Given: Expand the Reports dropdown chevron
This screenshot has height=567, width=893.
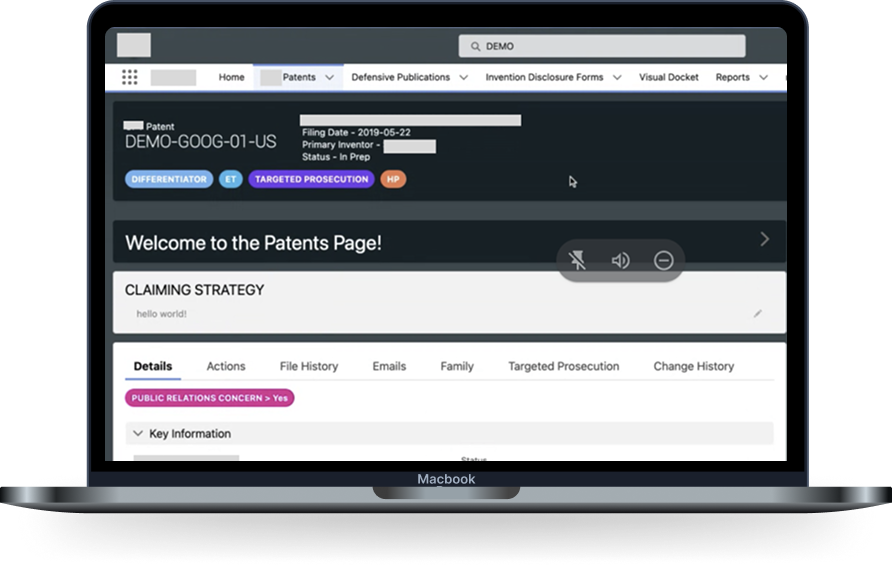Looking at the screenshot, I should (764, 77).
